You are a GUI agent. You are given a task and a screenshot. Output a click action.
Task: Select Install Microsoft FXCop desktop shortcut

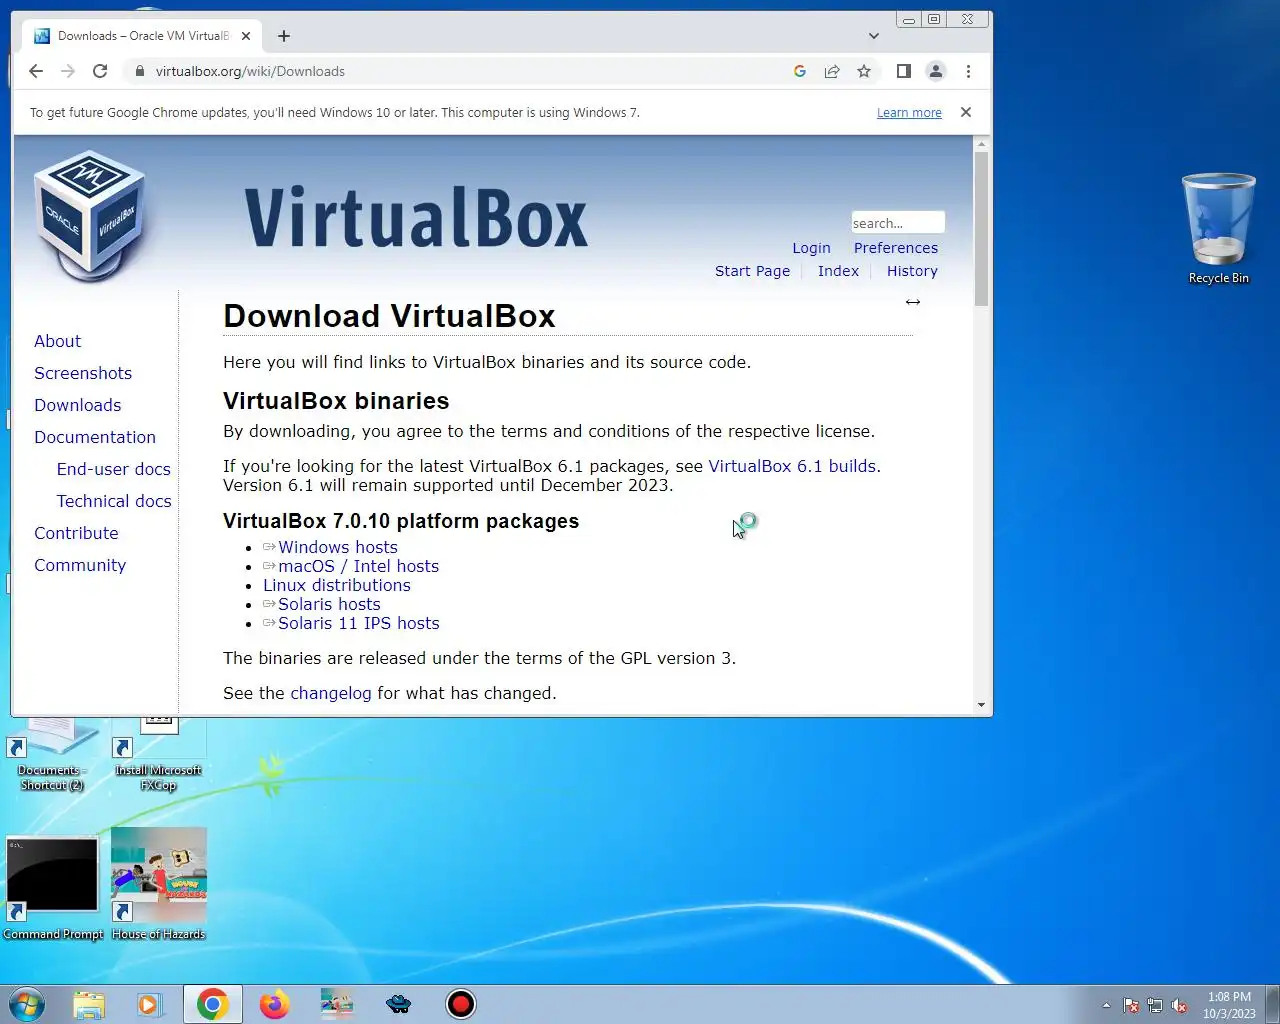tap(158, 753)
